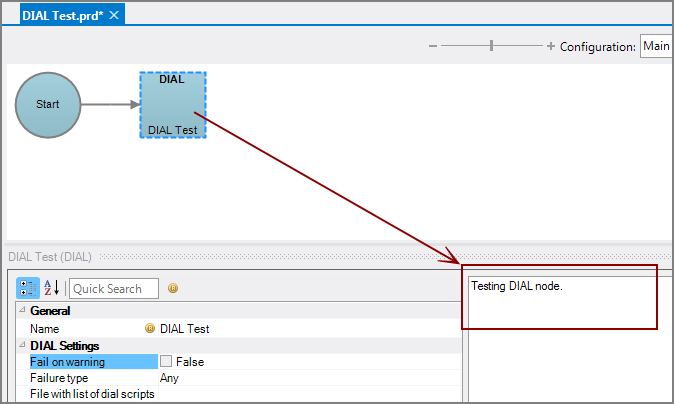The width and height of the screenshot is (674, 404).
Task: Click the False value text
Action: click(190, 362)
